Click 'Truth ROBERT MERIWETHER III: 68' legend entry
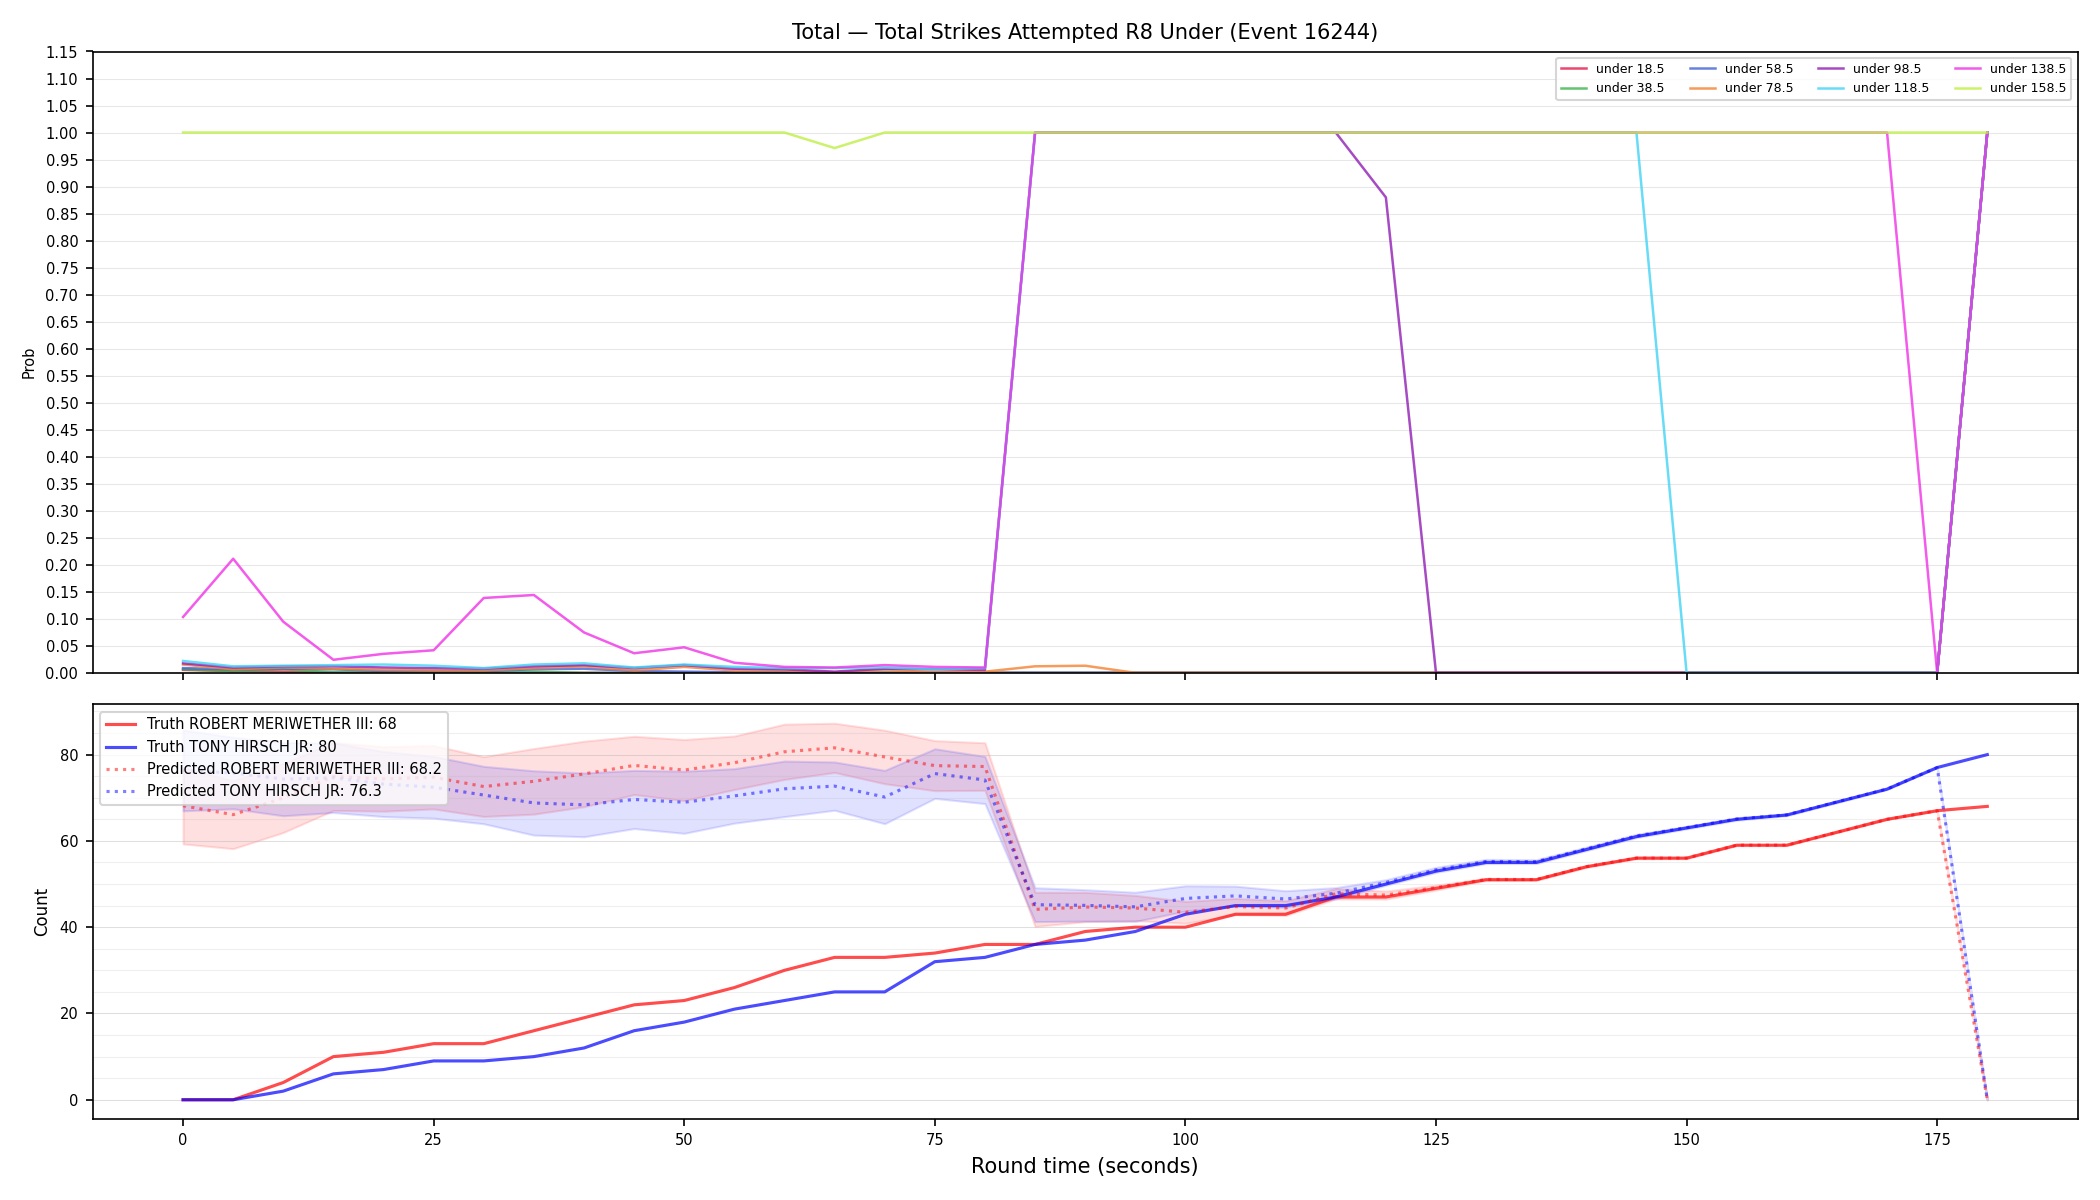The width and height of the screenshot is (2100, 1200). 251,724
